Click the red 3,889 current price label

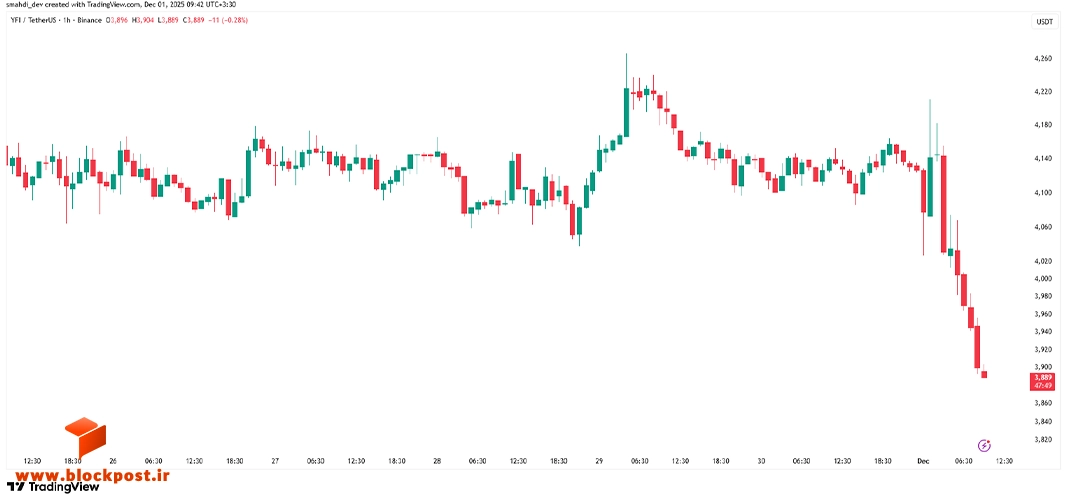tap(1044, 377)
